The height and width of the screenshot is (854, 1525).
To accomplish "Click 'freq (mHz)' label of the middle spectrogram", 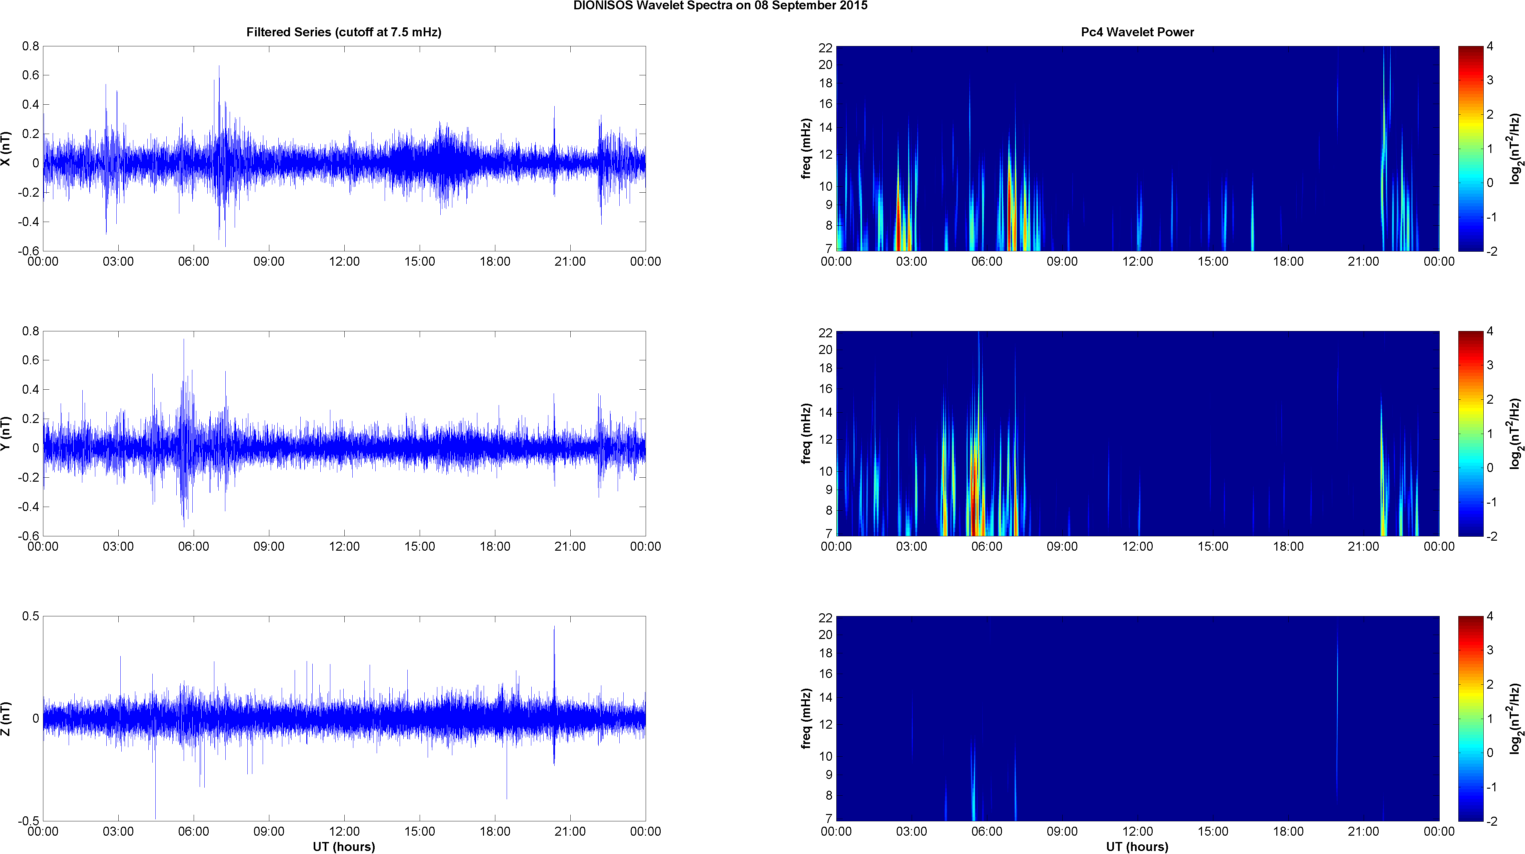I will 805,433.
